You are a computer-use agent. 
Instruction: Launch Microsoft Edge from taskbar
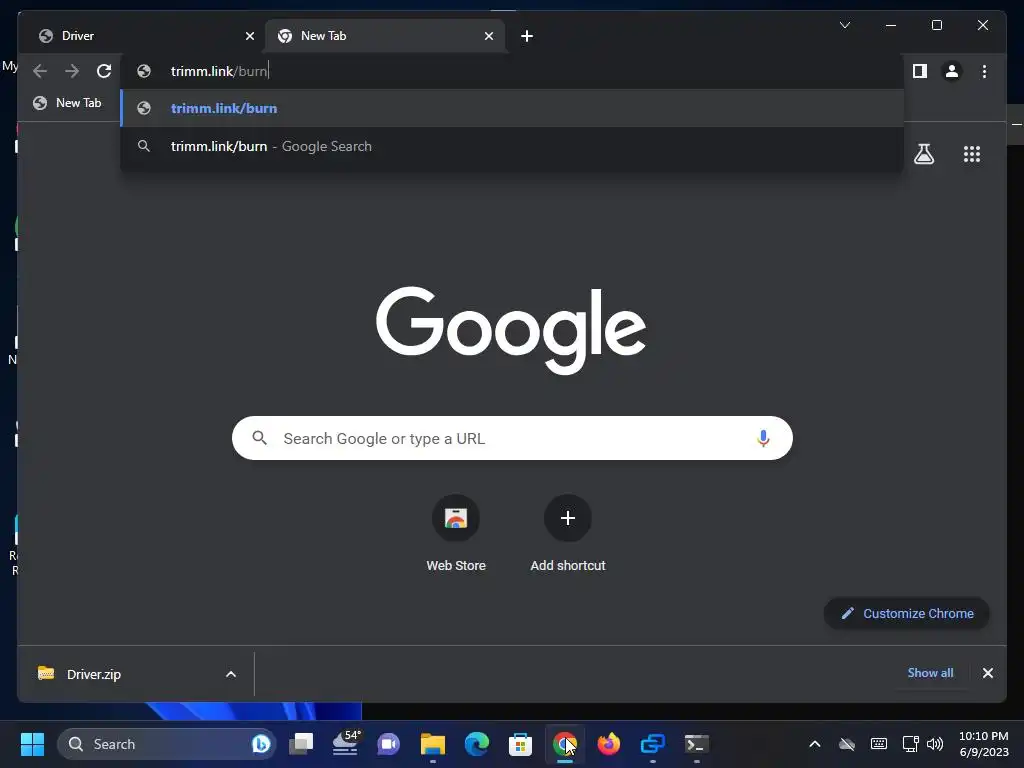pos(477,744)
